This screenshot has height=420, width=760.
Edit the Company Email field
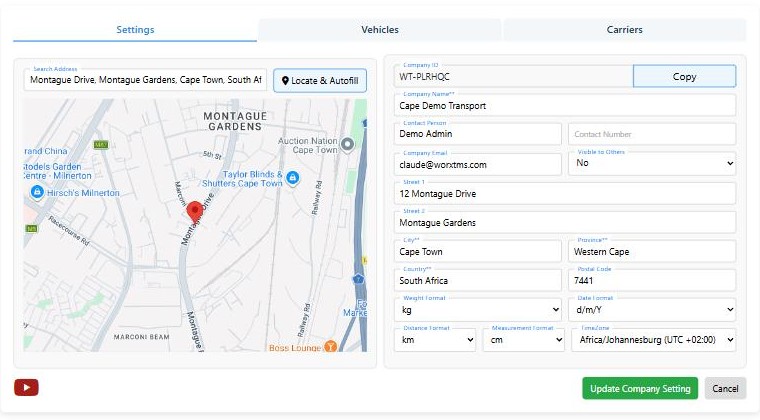[478, 164]
